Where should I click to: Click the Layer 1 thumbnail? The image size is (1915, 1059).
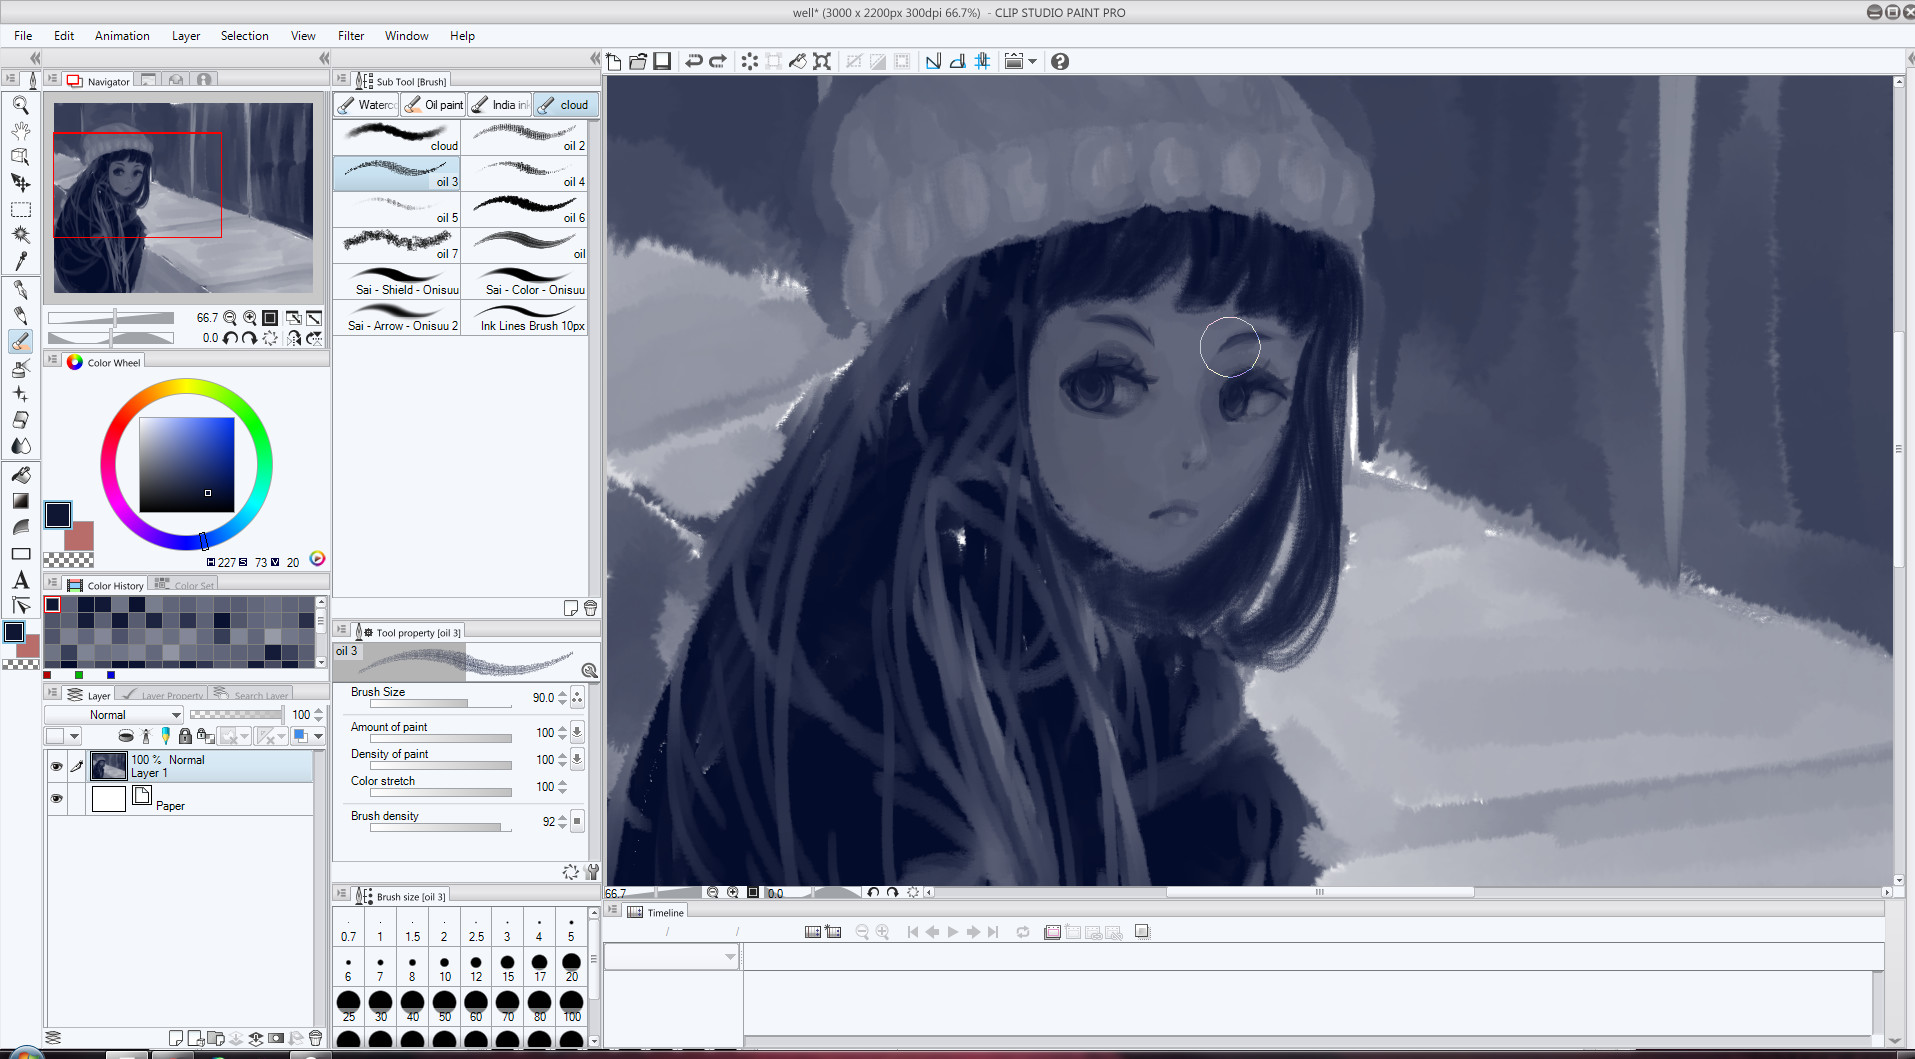click(x=108, y=766)
